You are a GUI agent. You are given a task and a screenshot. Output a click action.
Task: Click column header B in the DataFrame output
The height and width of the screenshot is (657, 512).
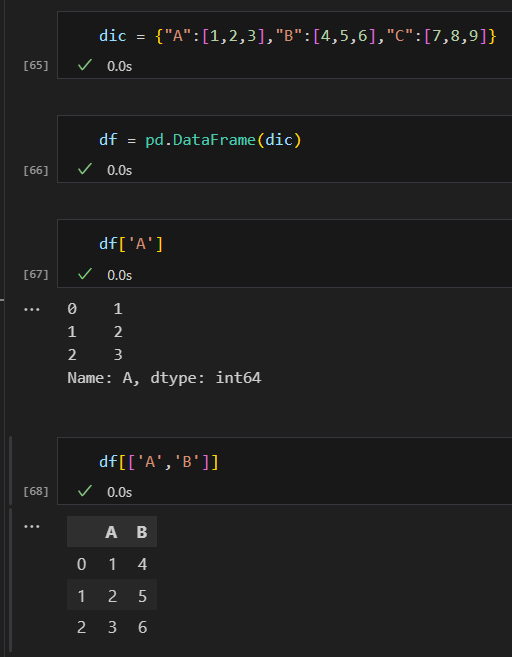pos(142,532)
